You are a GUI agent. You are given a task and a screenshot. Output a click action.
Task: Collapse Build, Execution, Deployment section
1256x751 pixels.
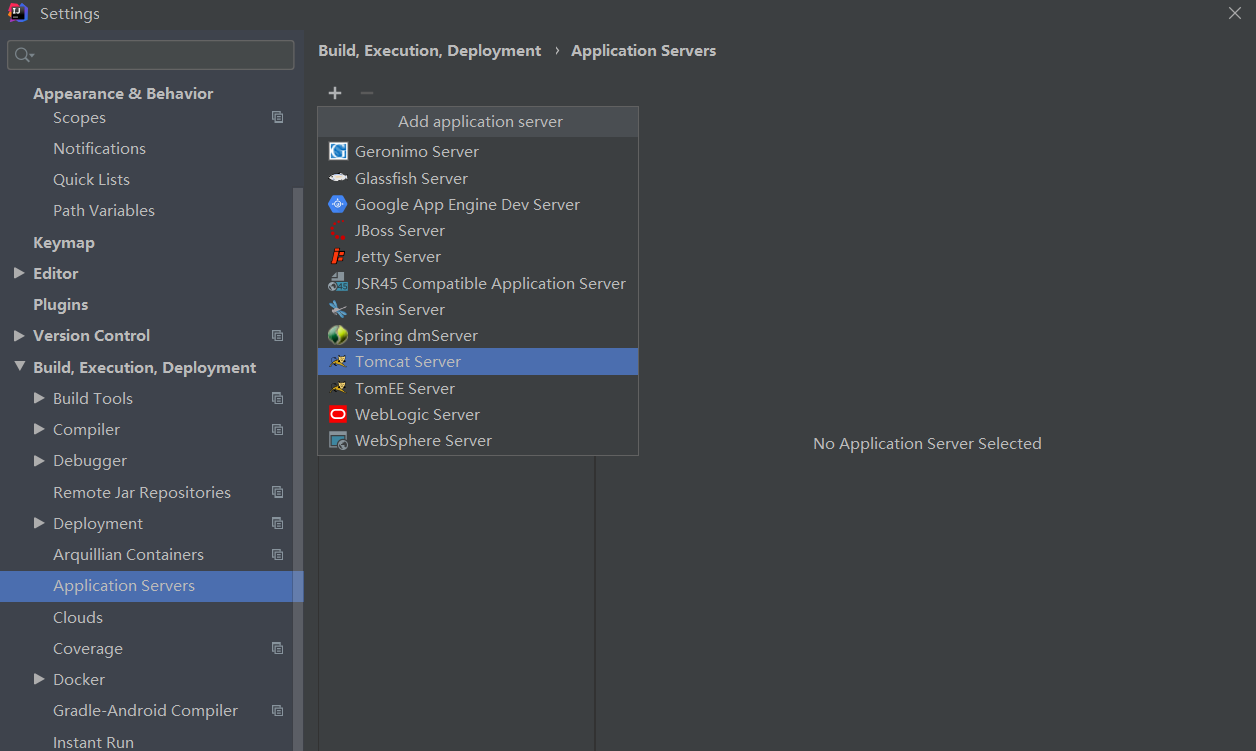[19, 367]
